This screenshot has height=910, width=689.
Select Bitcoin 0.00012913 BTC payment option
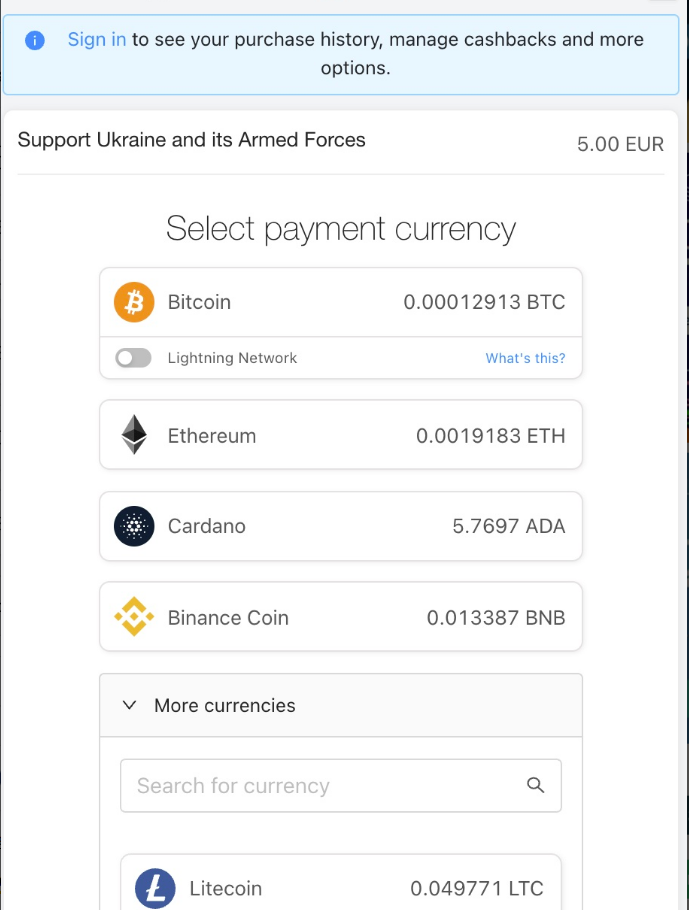(341, 302)
